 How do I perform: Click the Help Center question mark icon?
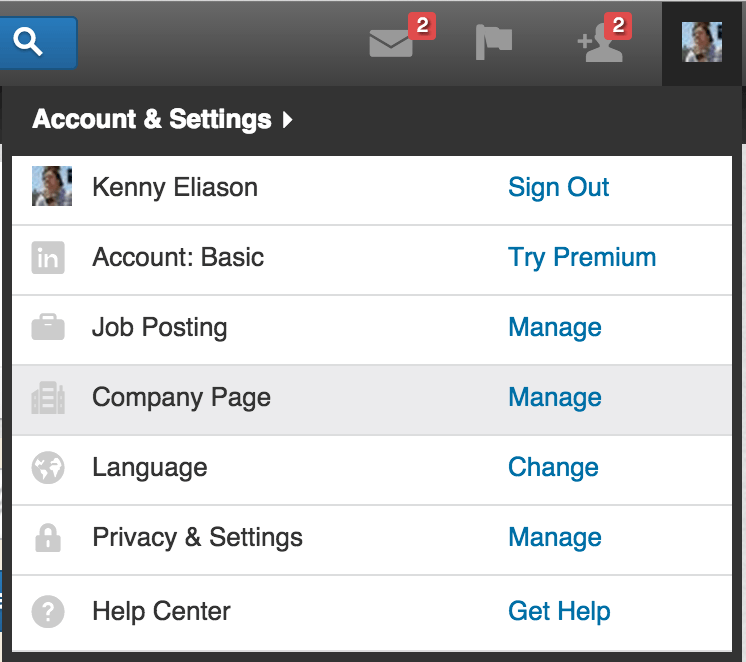(x=48, y=612)
